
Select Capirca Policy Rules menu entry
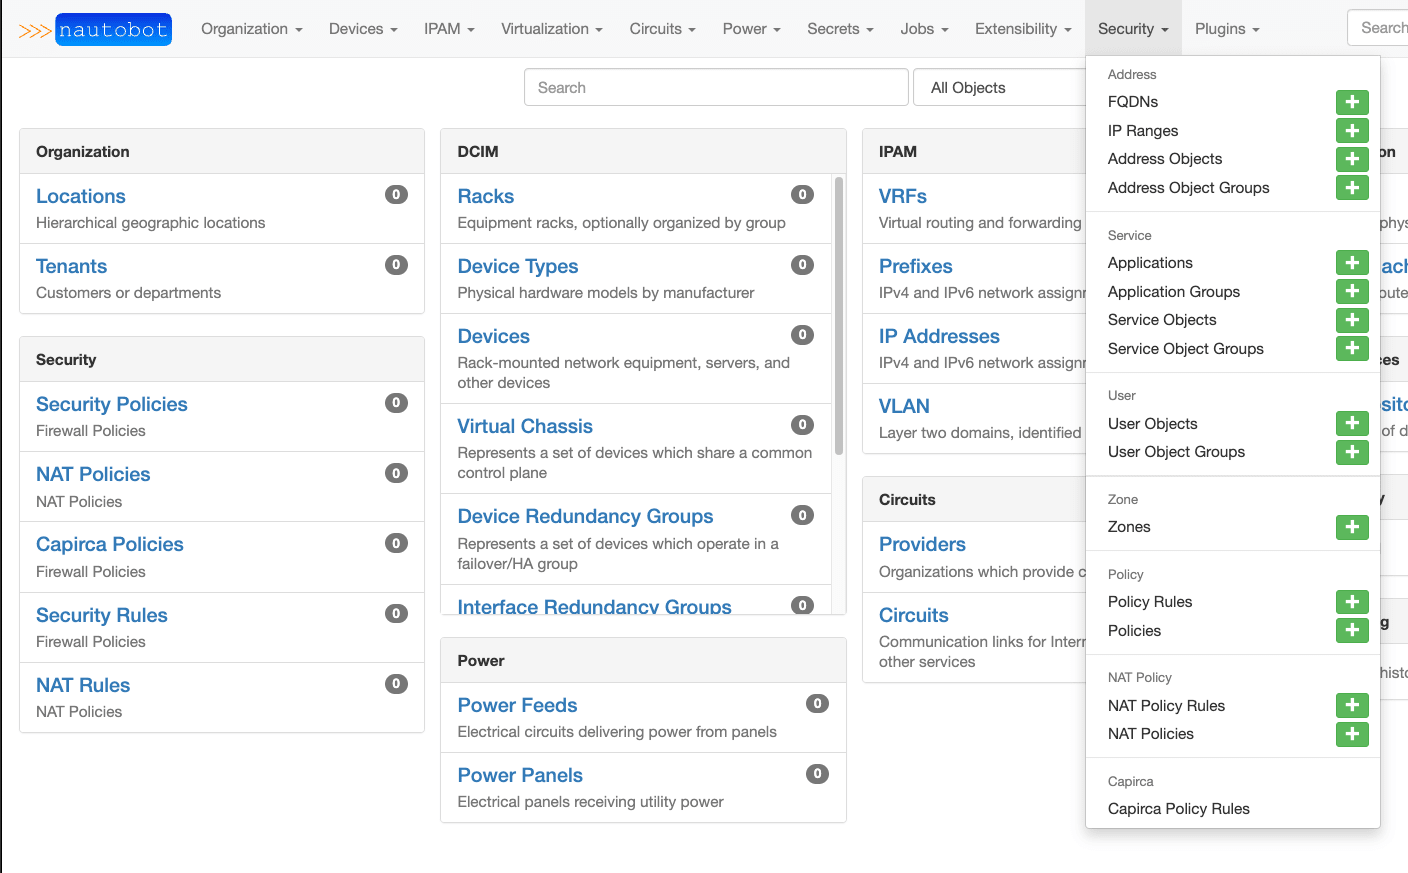(1178, 809)
